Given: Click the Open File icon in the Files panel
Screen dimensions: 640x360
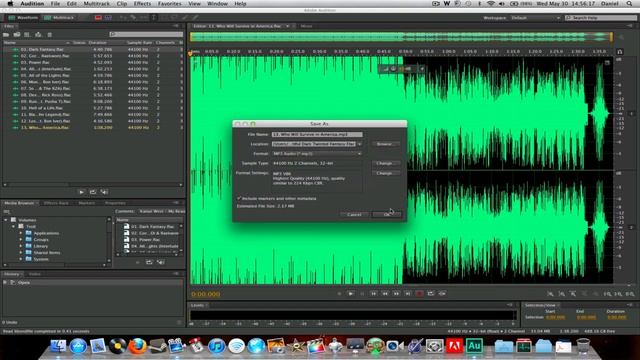Looking at the screenshot, I should tap(6, 35).
